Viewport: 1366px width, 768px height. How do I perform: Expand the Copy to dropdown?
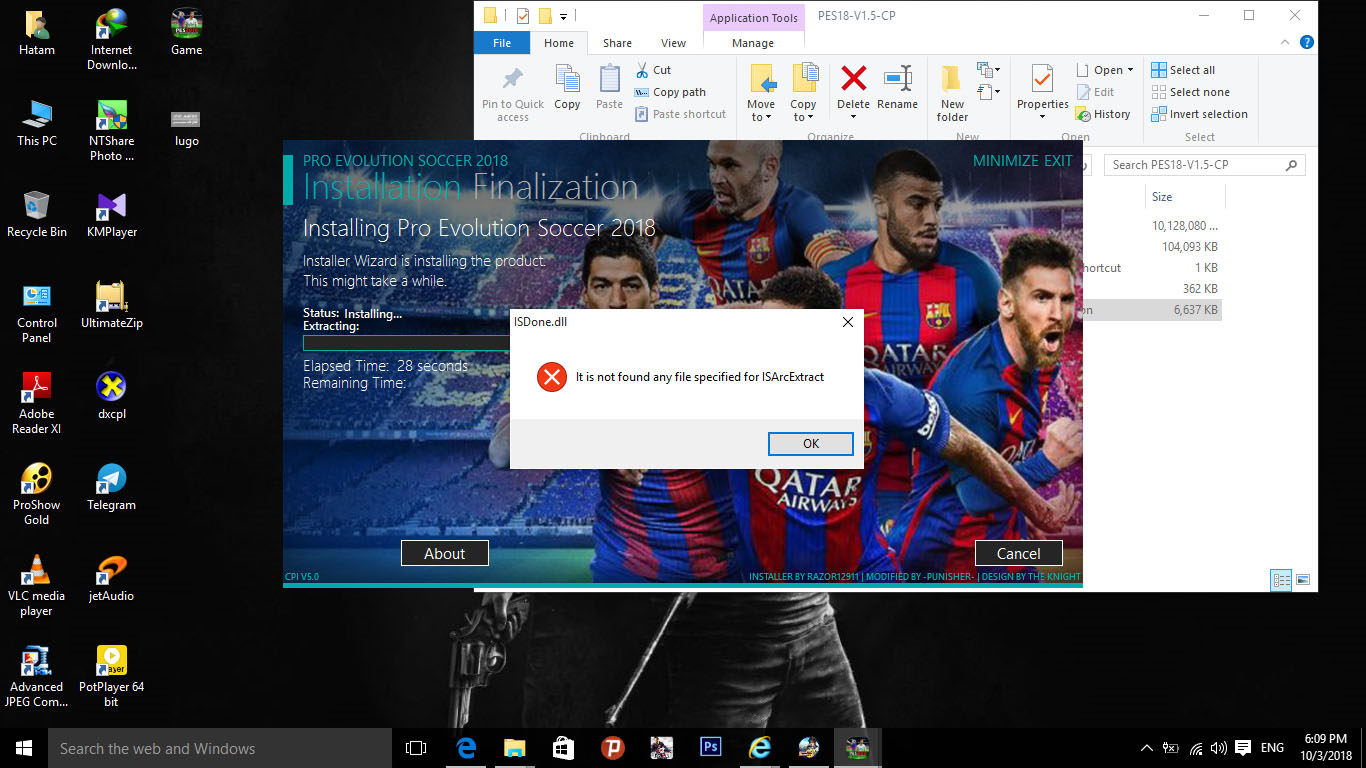click(803, 117)
